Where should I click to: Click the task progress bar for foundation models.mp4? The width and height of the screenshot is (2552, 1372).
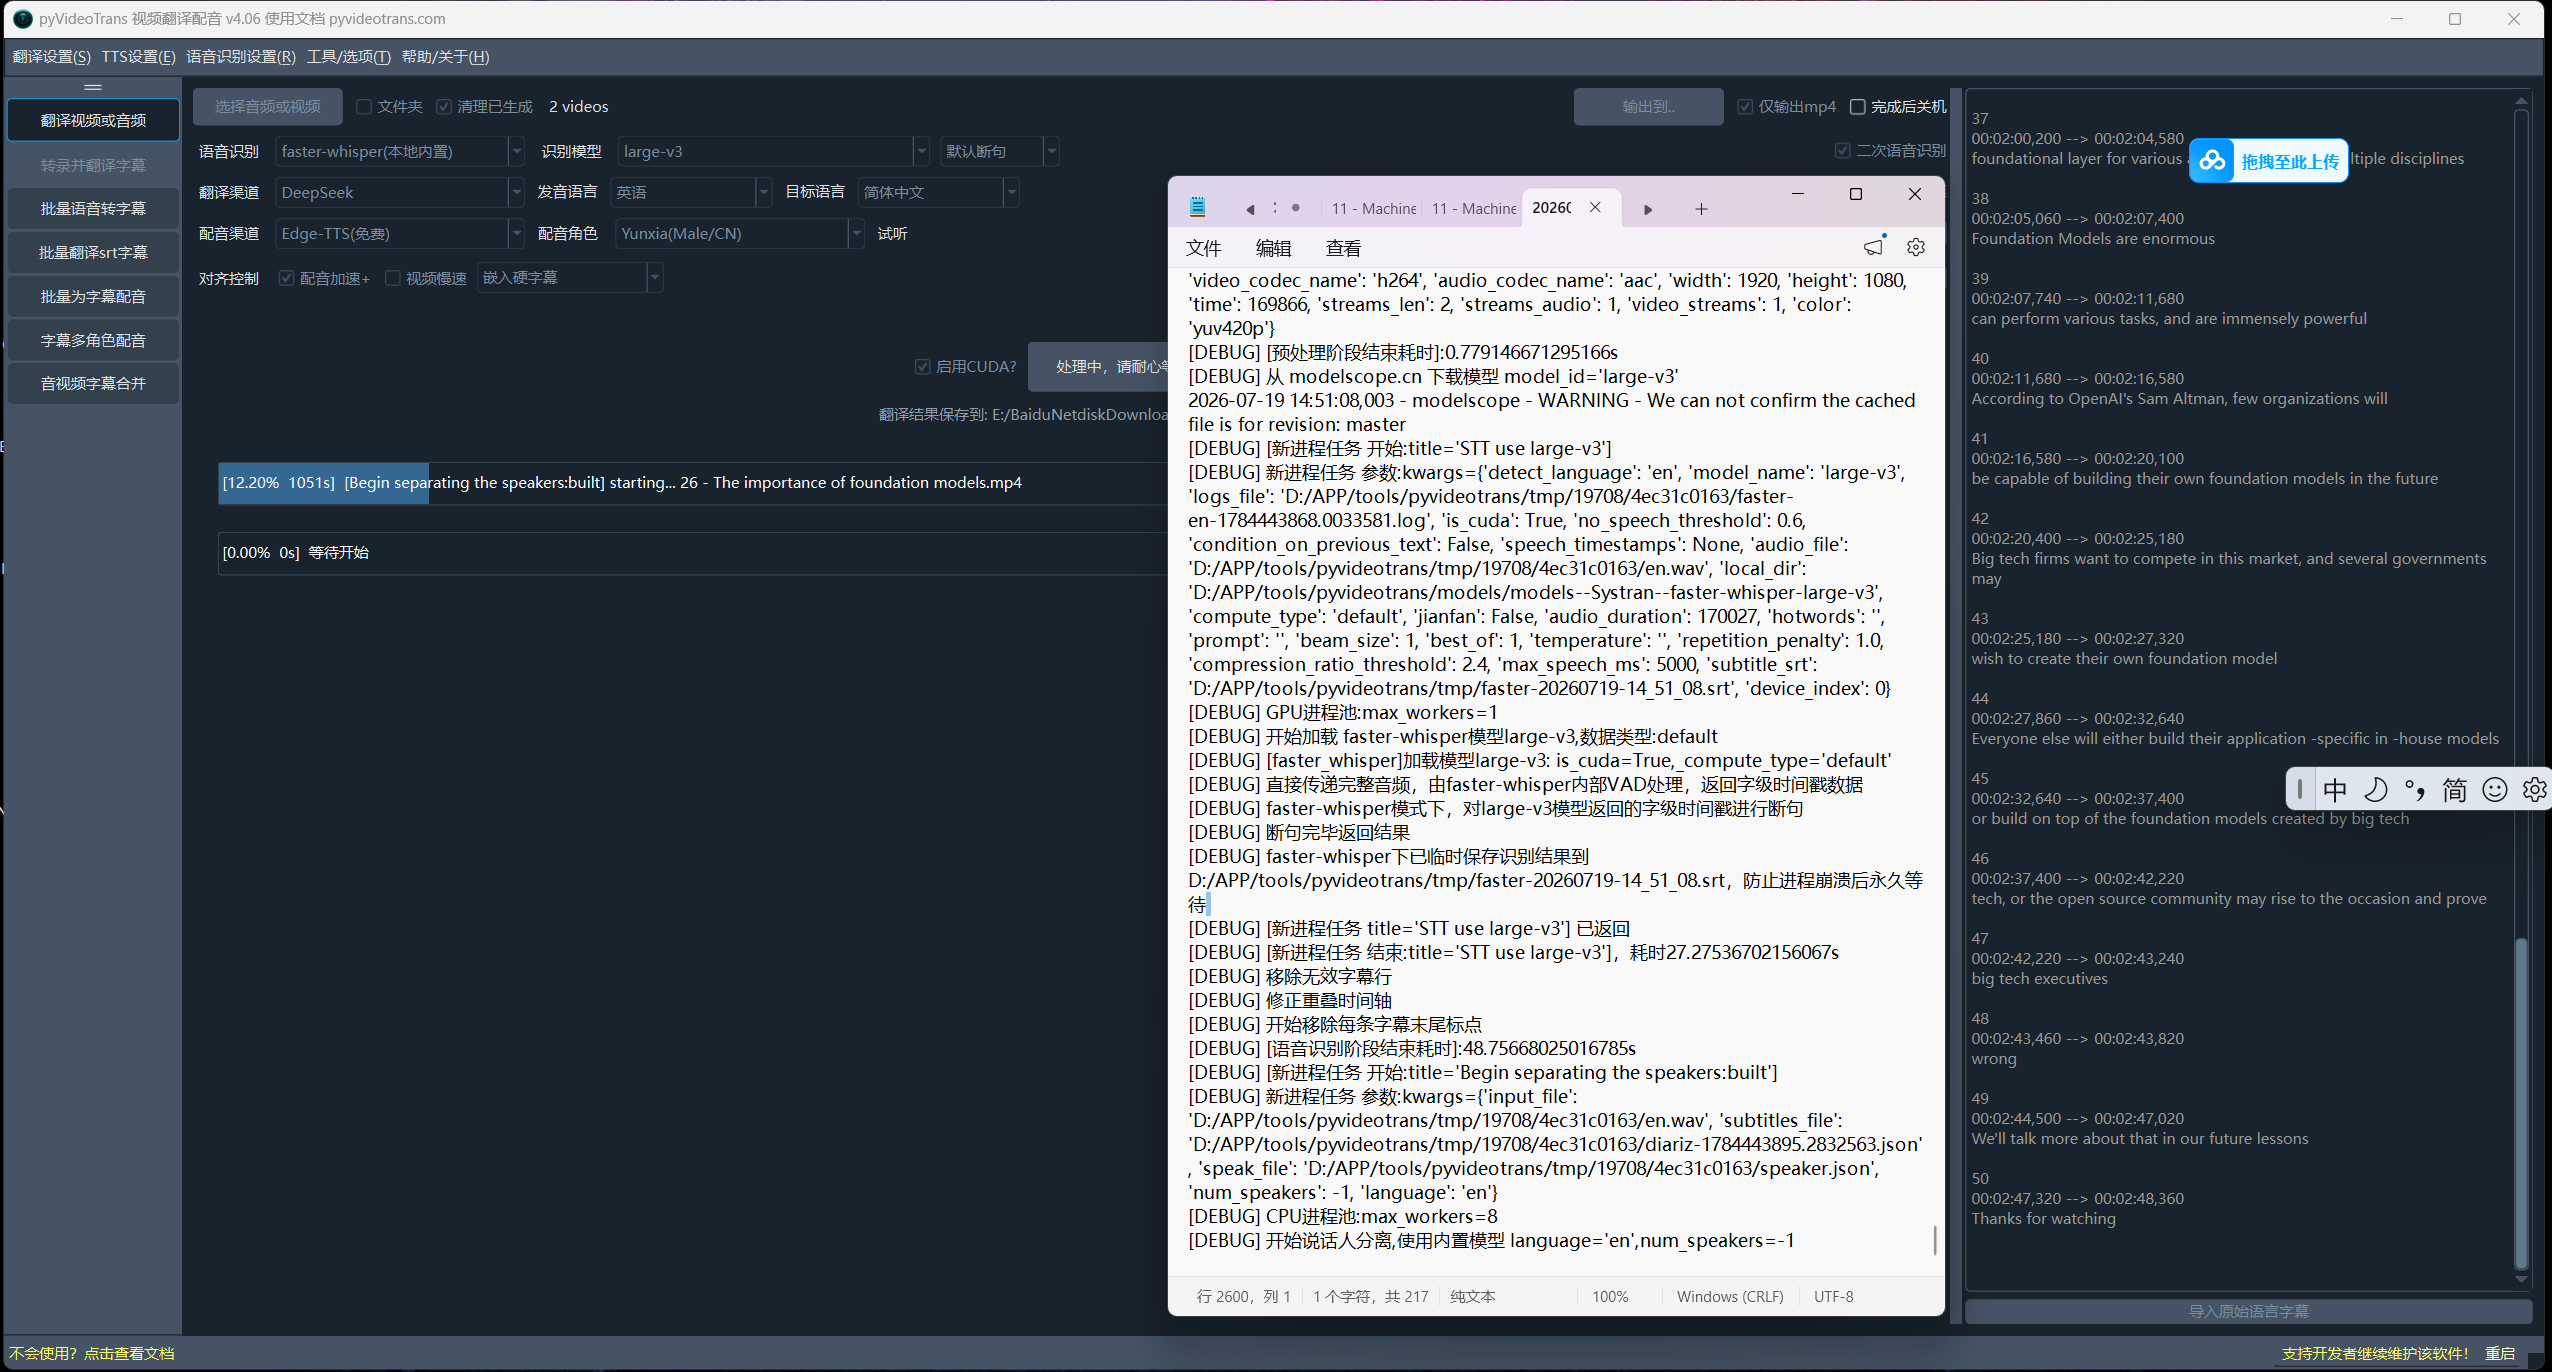pos(692,483)
